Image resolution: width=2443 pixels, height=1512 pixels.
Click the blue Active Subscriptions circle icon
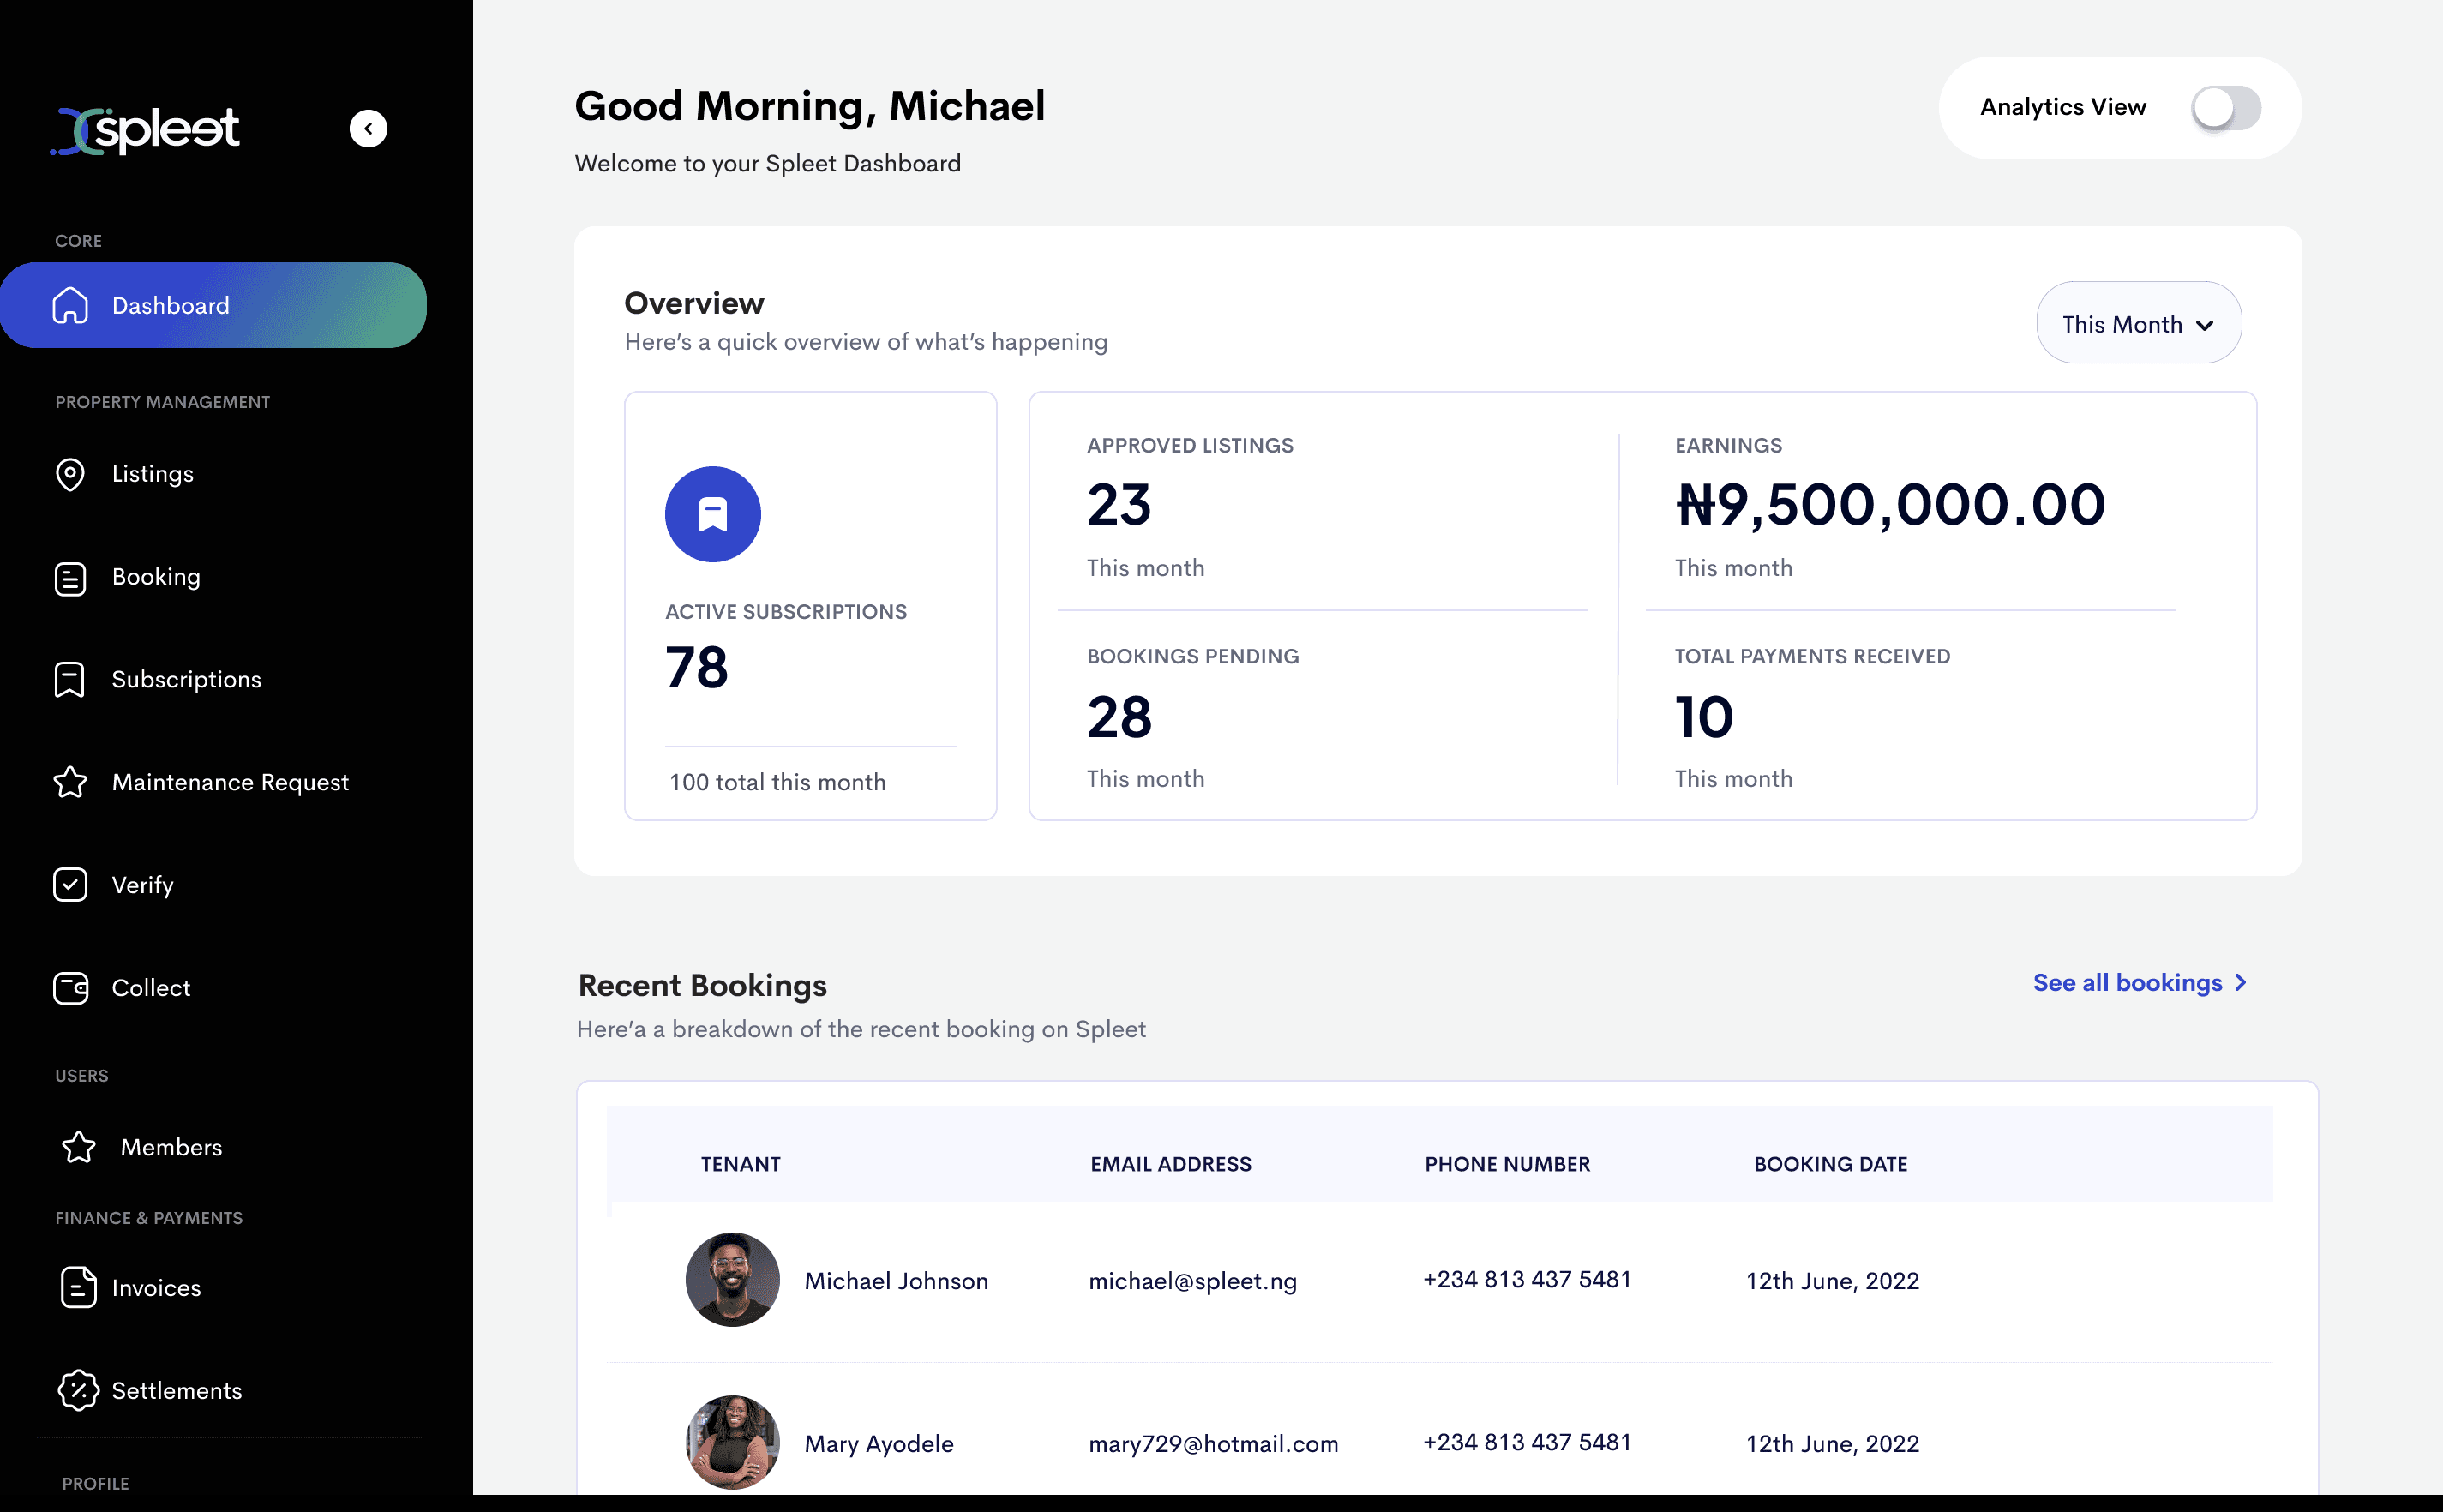pyautogui.click(x=713, y=514)
